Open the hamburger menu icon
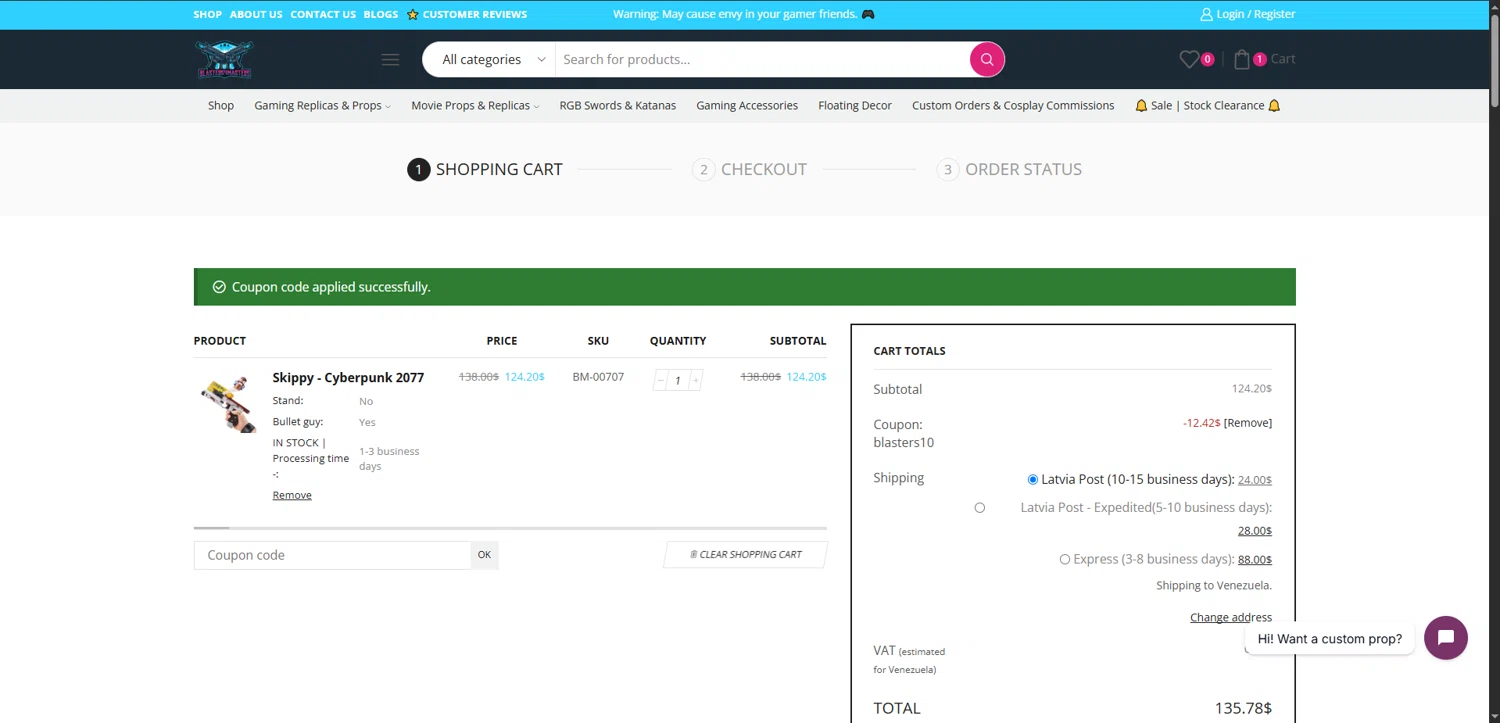The image size is (1500, 723). 390,60
